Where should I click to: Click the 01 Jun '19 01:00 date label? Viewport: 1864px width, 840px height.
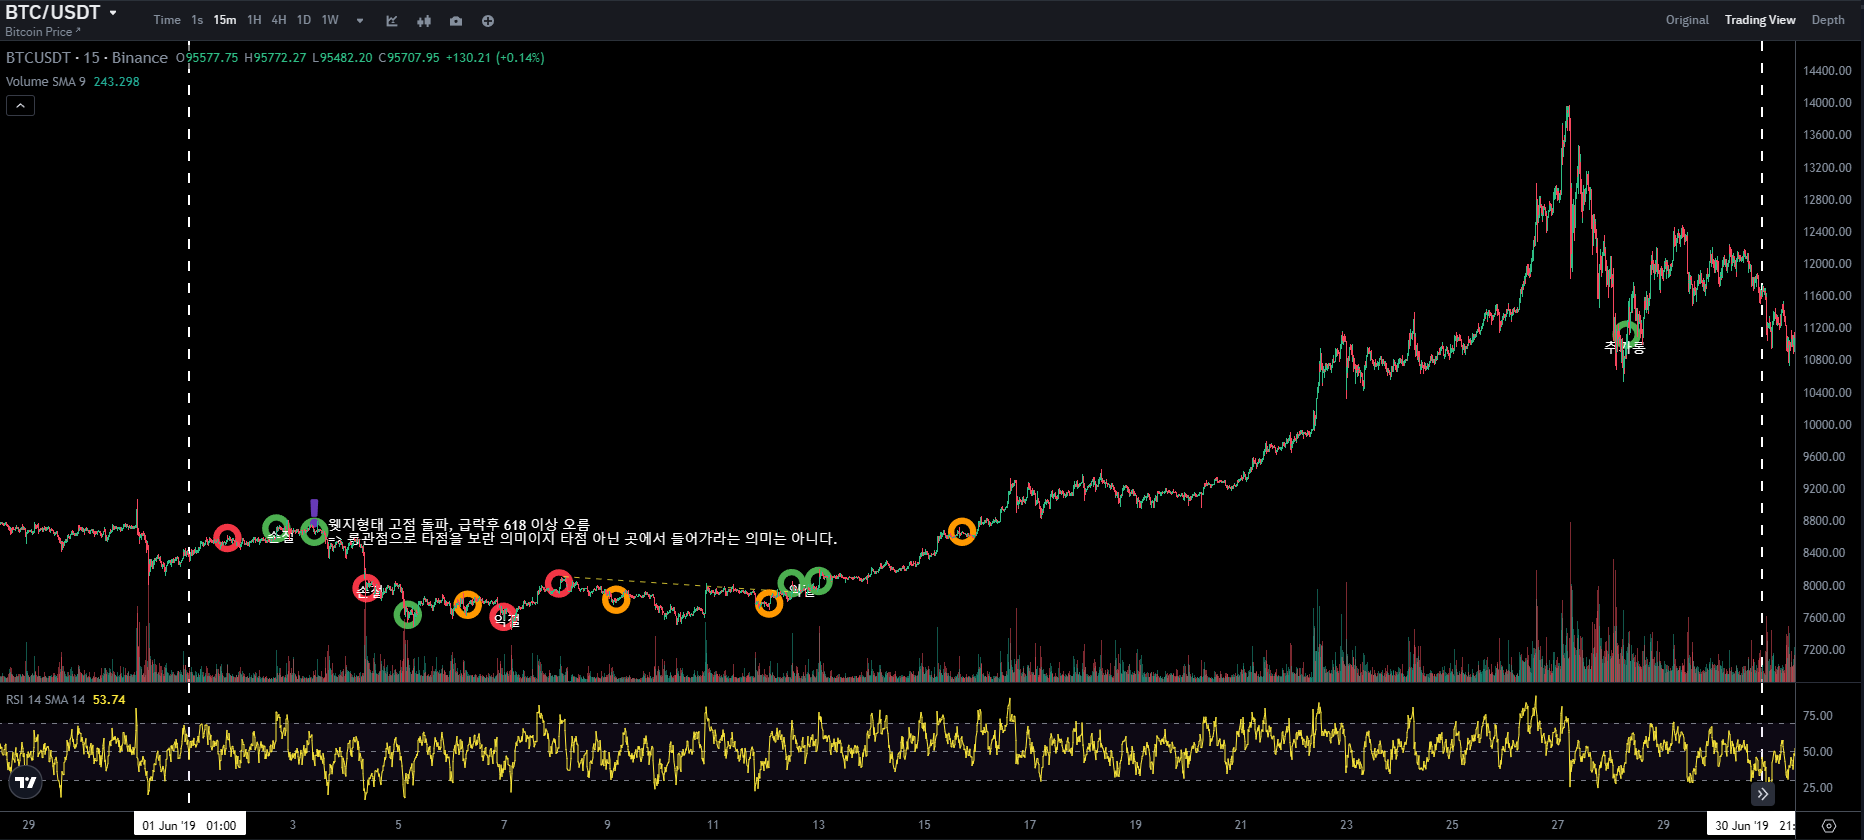(x=189, y=825)
